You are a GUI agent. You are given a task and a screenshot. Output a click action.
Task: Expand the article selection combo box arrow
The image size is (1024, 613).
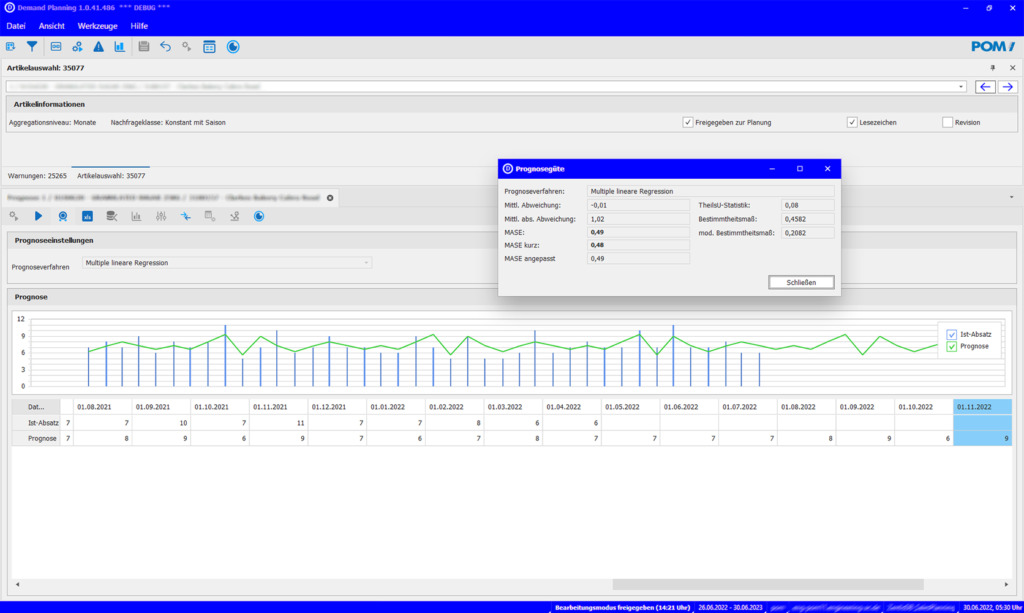[x=962, y=87]
